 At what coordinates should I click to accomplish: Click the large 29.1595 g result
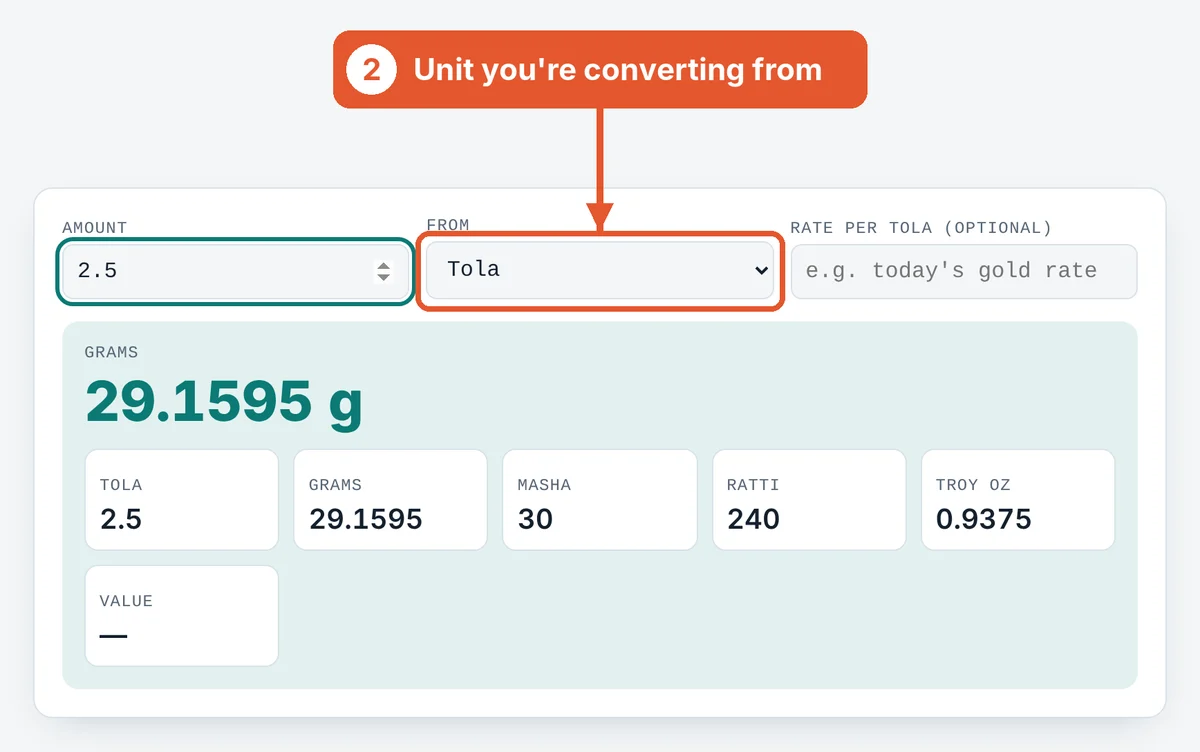224,402
